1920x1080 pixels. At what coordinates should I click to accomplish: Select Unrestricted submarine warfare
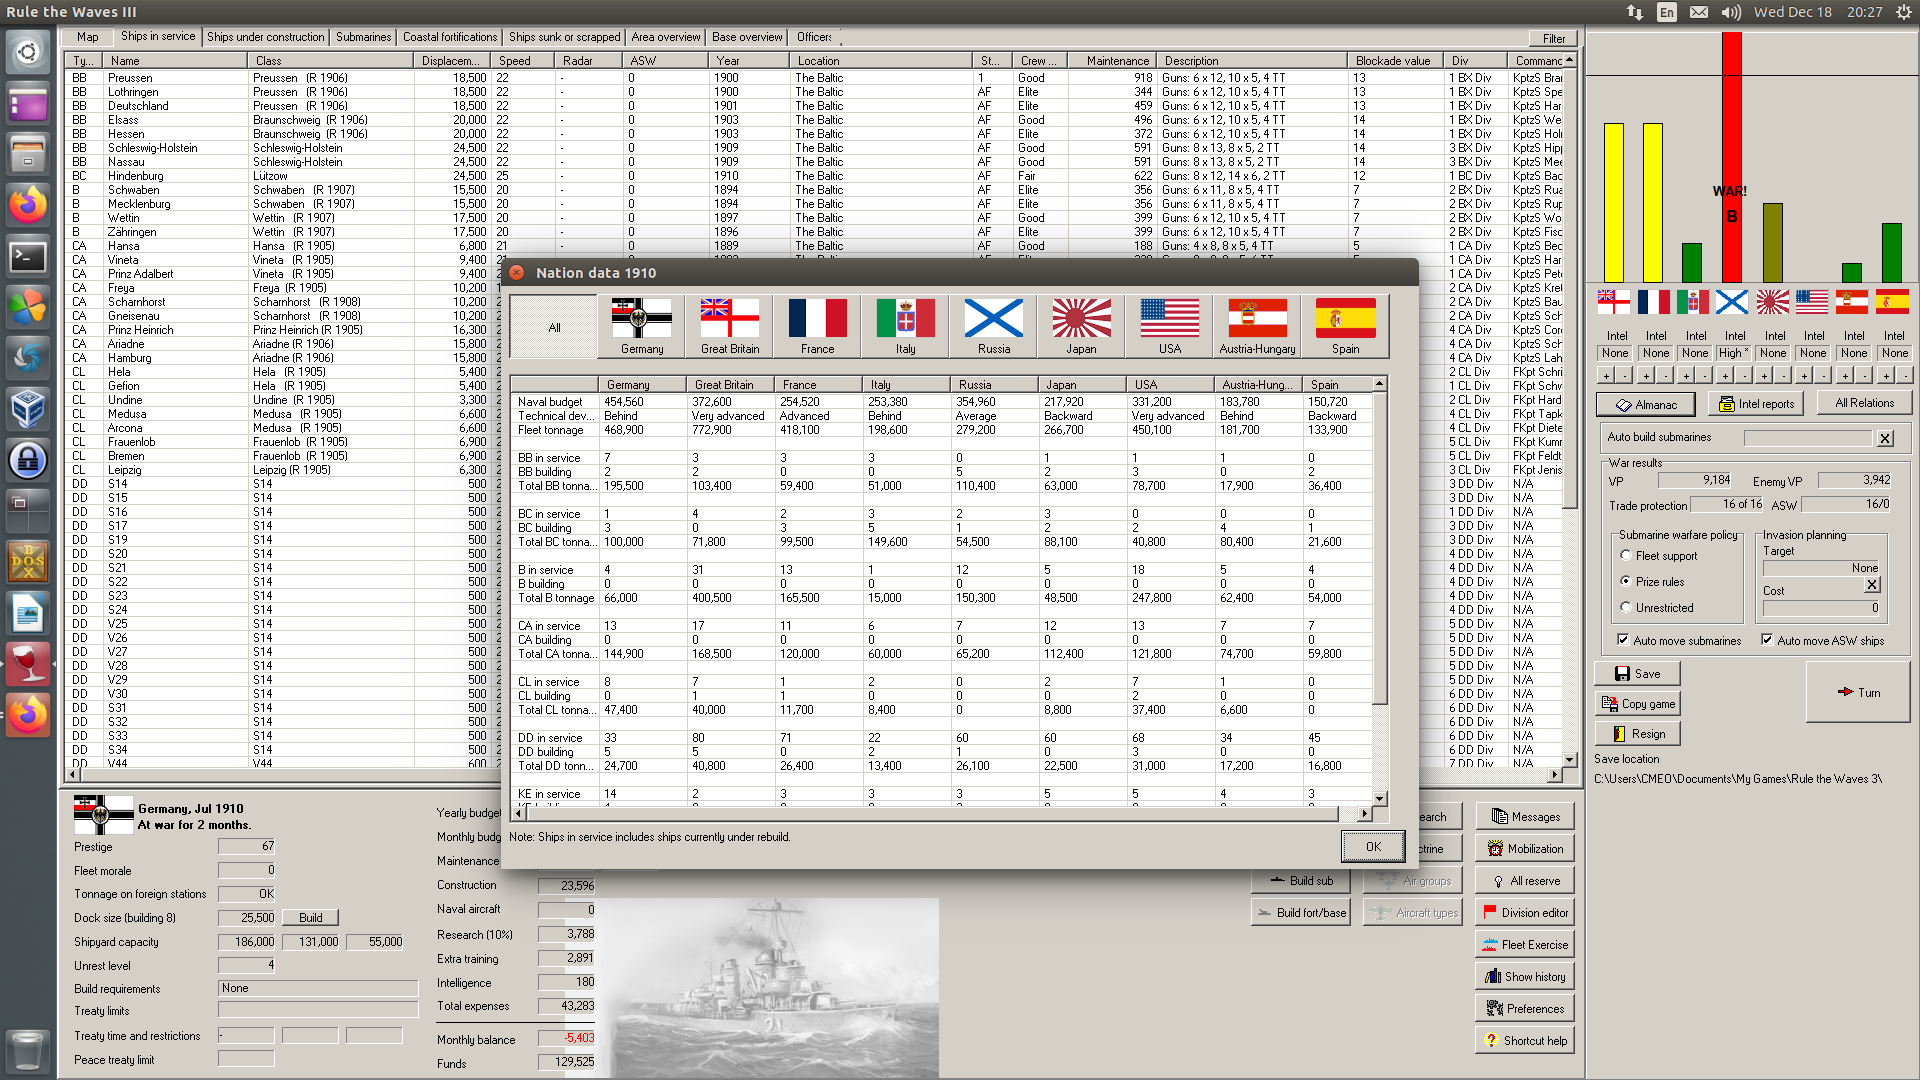tap(1626, 608)
